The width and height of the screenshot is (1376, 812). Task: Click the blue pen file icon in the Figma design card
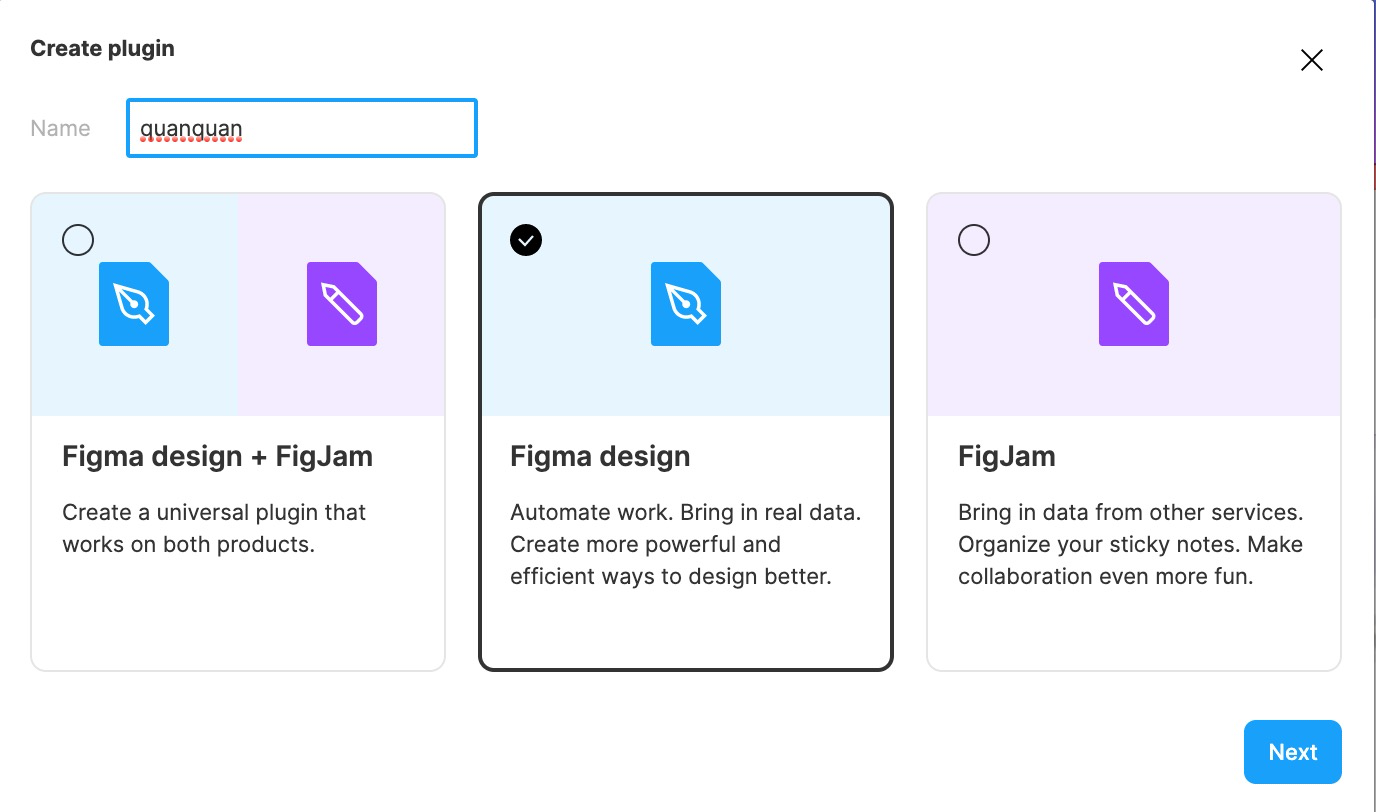coord(686,304)
